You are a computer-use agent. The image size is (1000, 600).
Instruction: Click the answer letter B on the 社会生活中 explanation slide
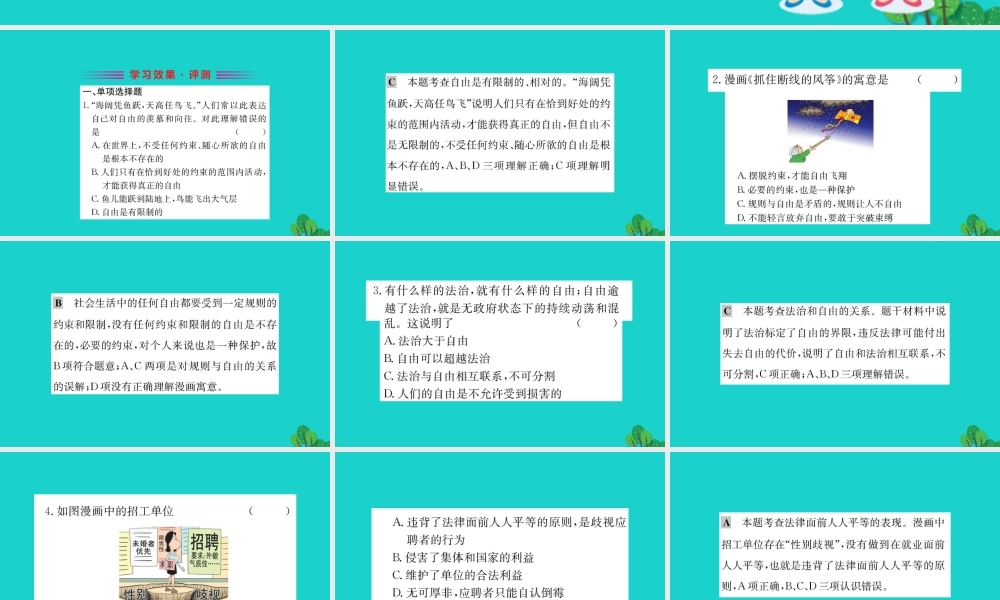58,303
